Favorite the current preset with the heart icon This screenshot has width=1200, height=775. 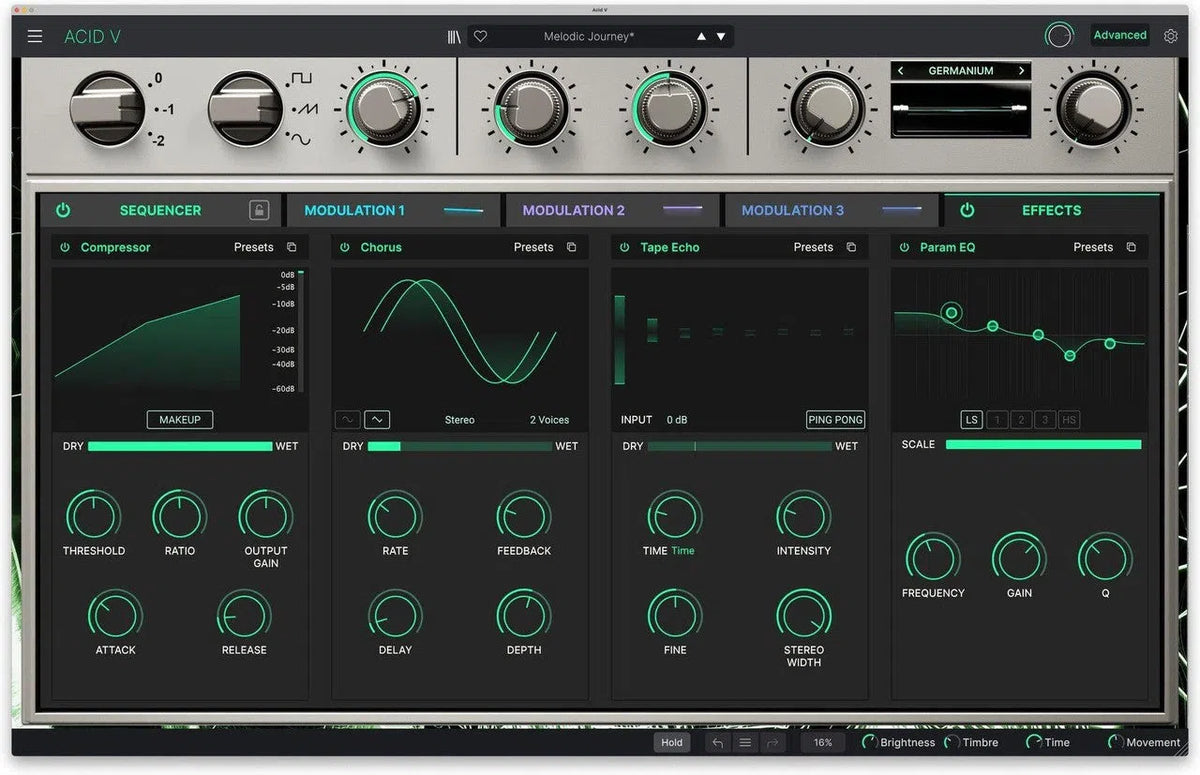point(480,35)
